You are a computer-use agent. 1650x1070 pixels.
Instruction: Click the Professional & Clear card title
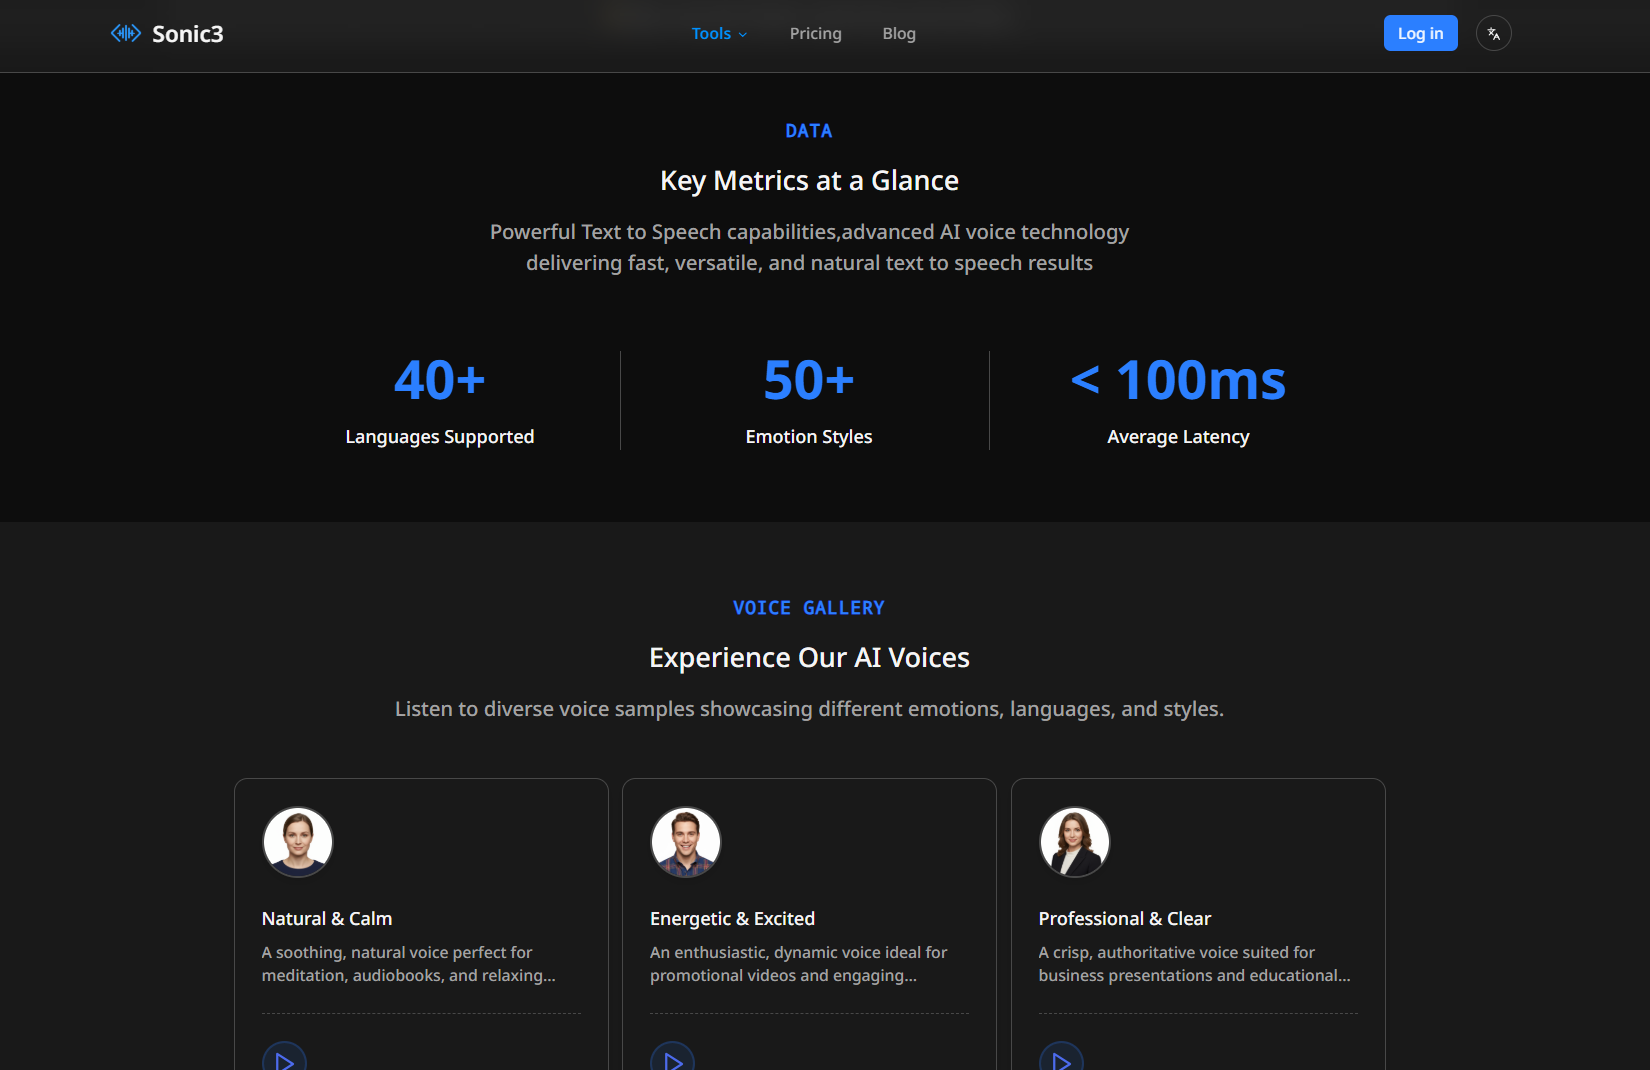coord(1124,918)
